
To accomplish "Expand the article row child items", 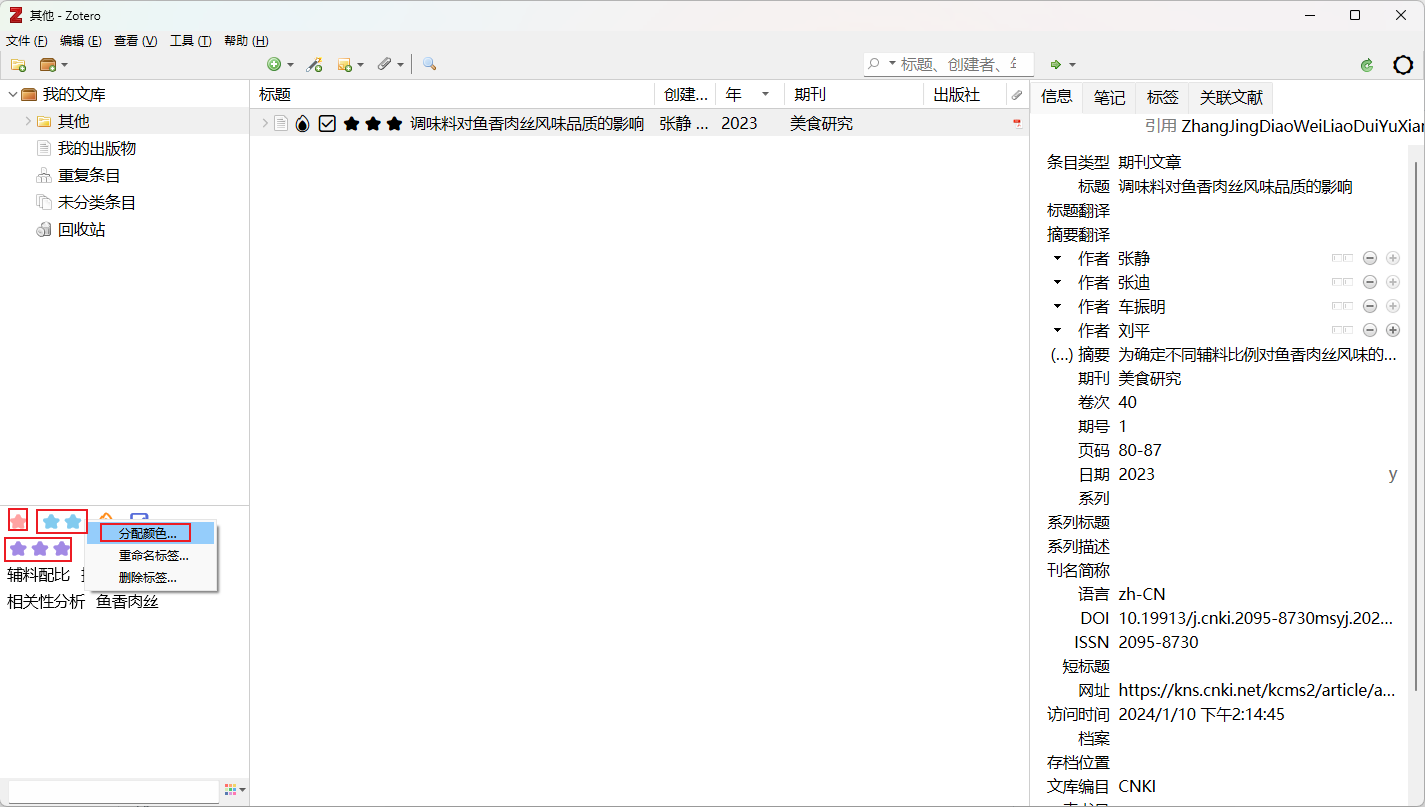I will point(265,124).
